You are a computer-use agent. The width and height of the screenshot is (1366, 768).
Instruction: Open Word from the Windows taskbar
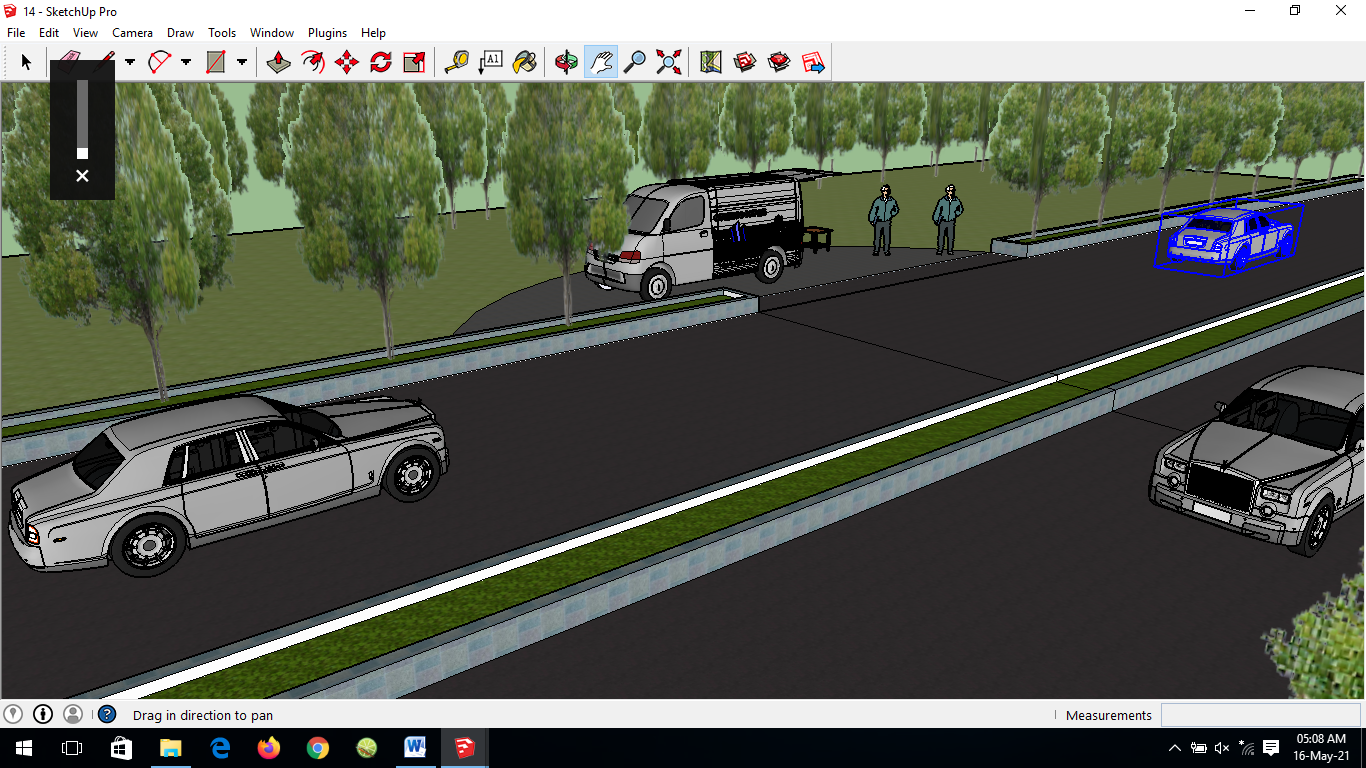[415, 747]
